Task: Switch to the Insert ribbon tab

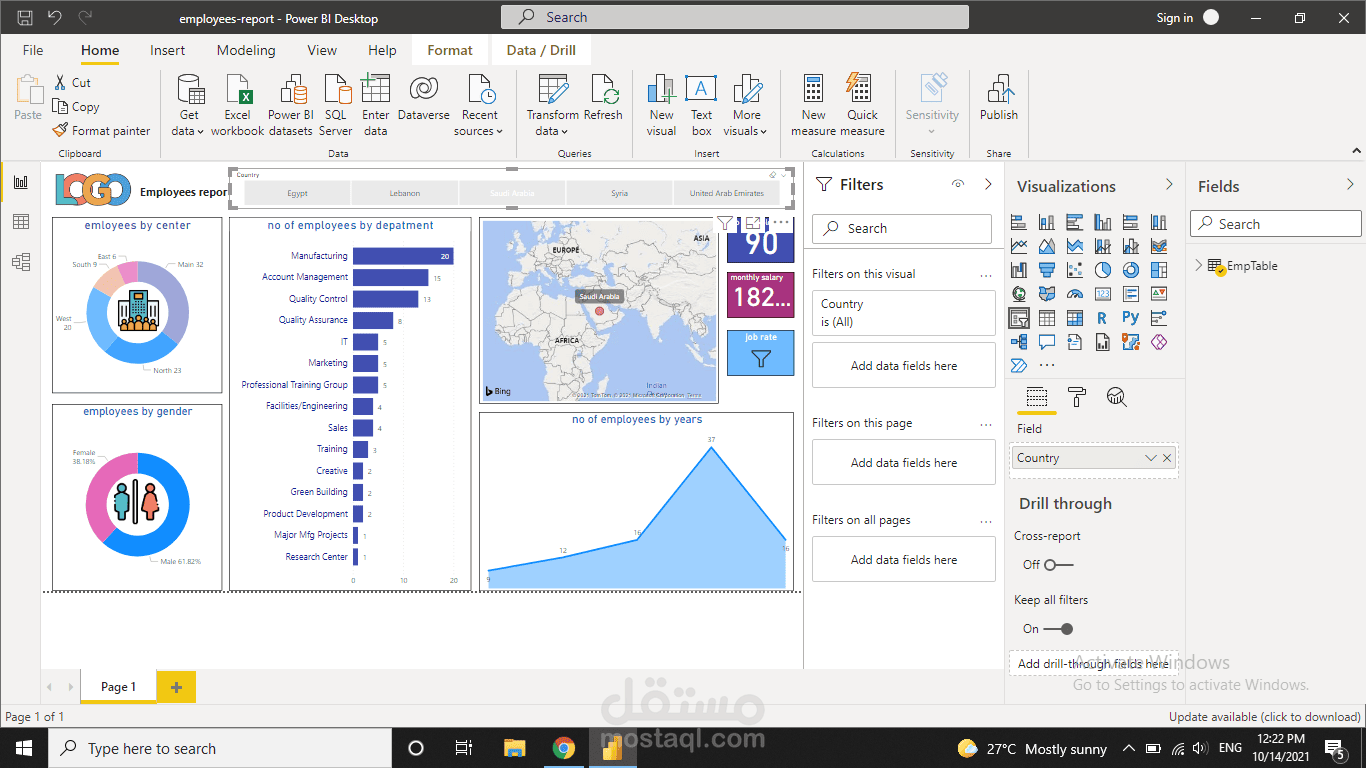Action: 168,50
